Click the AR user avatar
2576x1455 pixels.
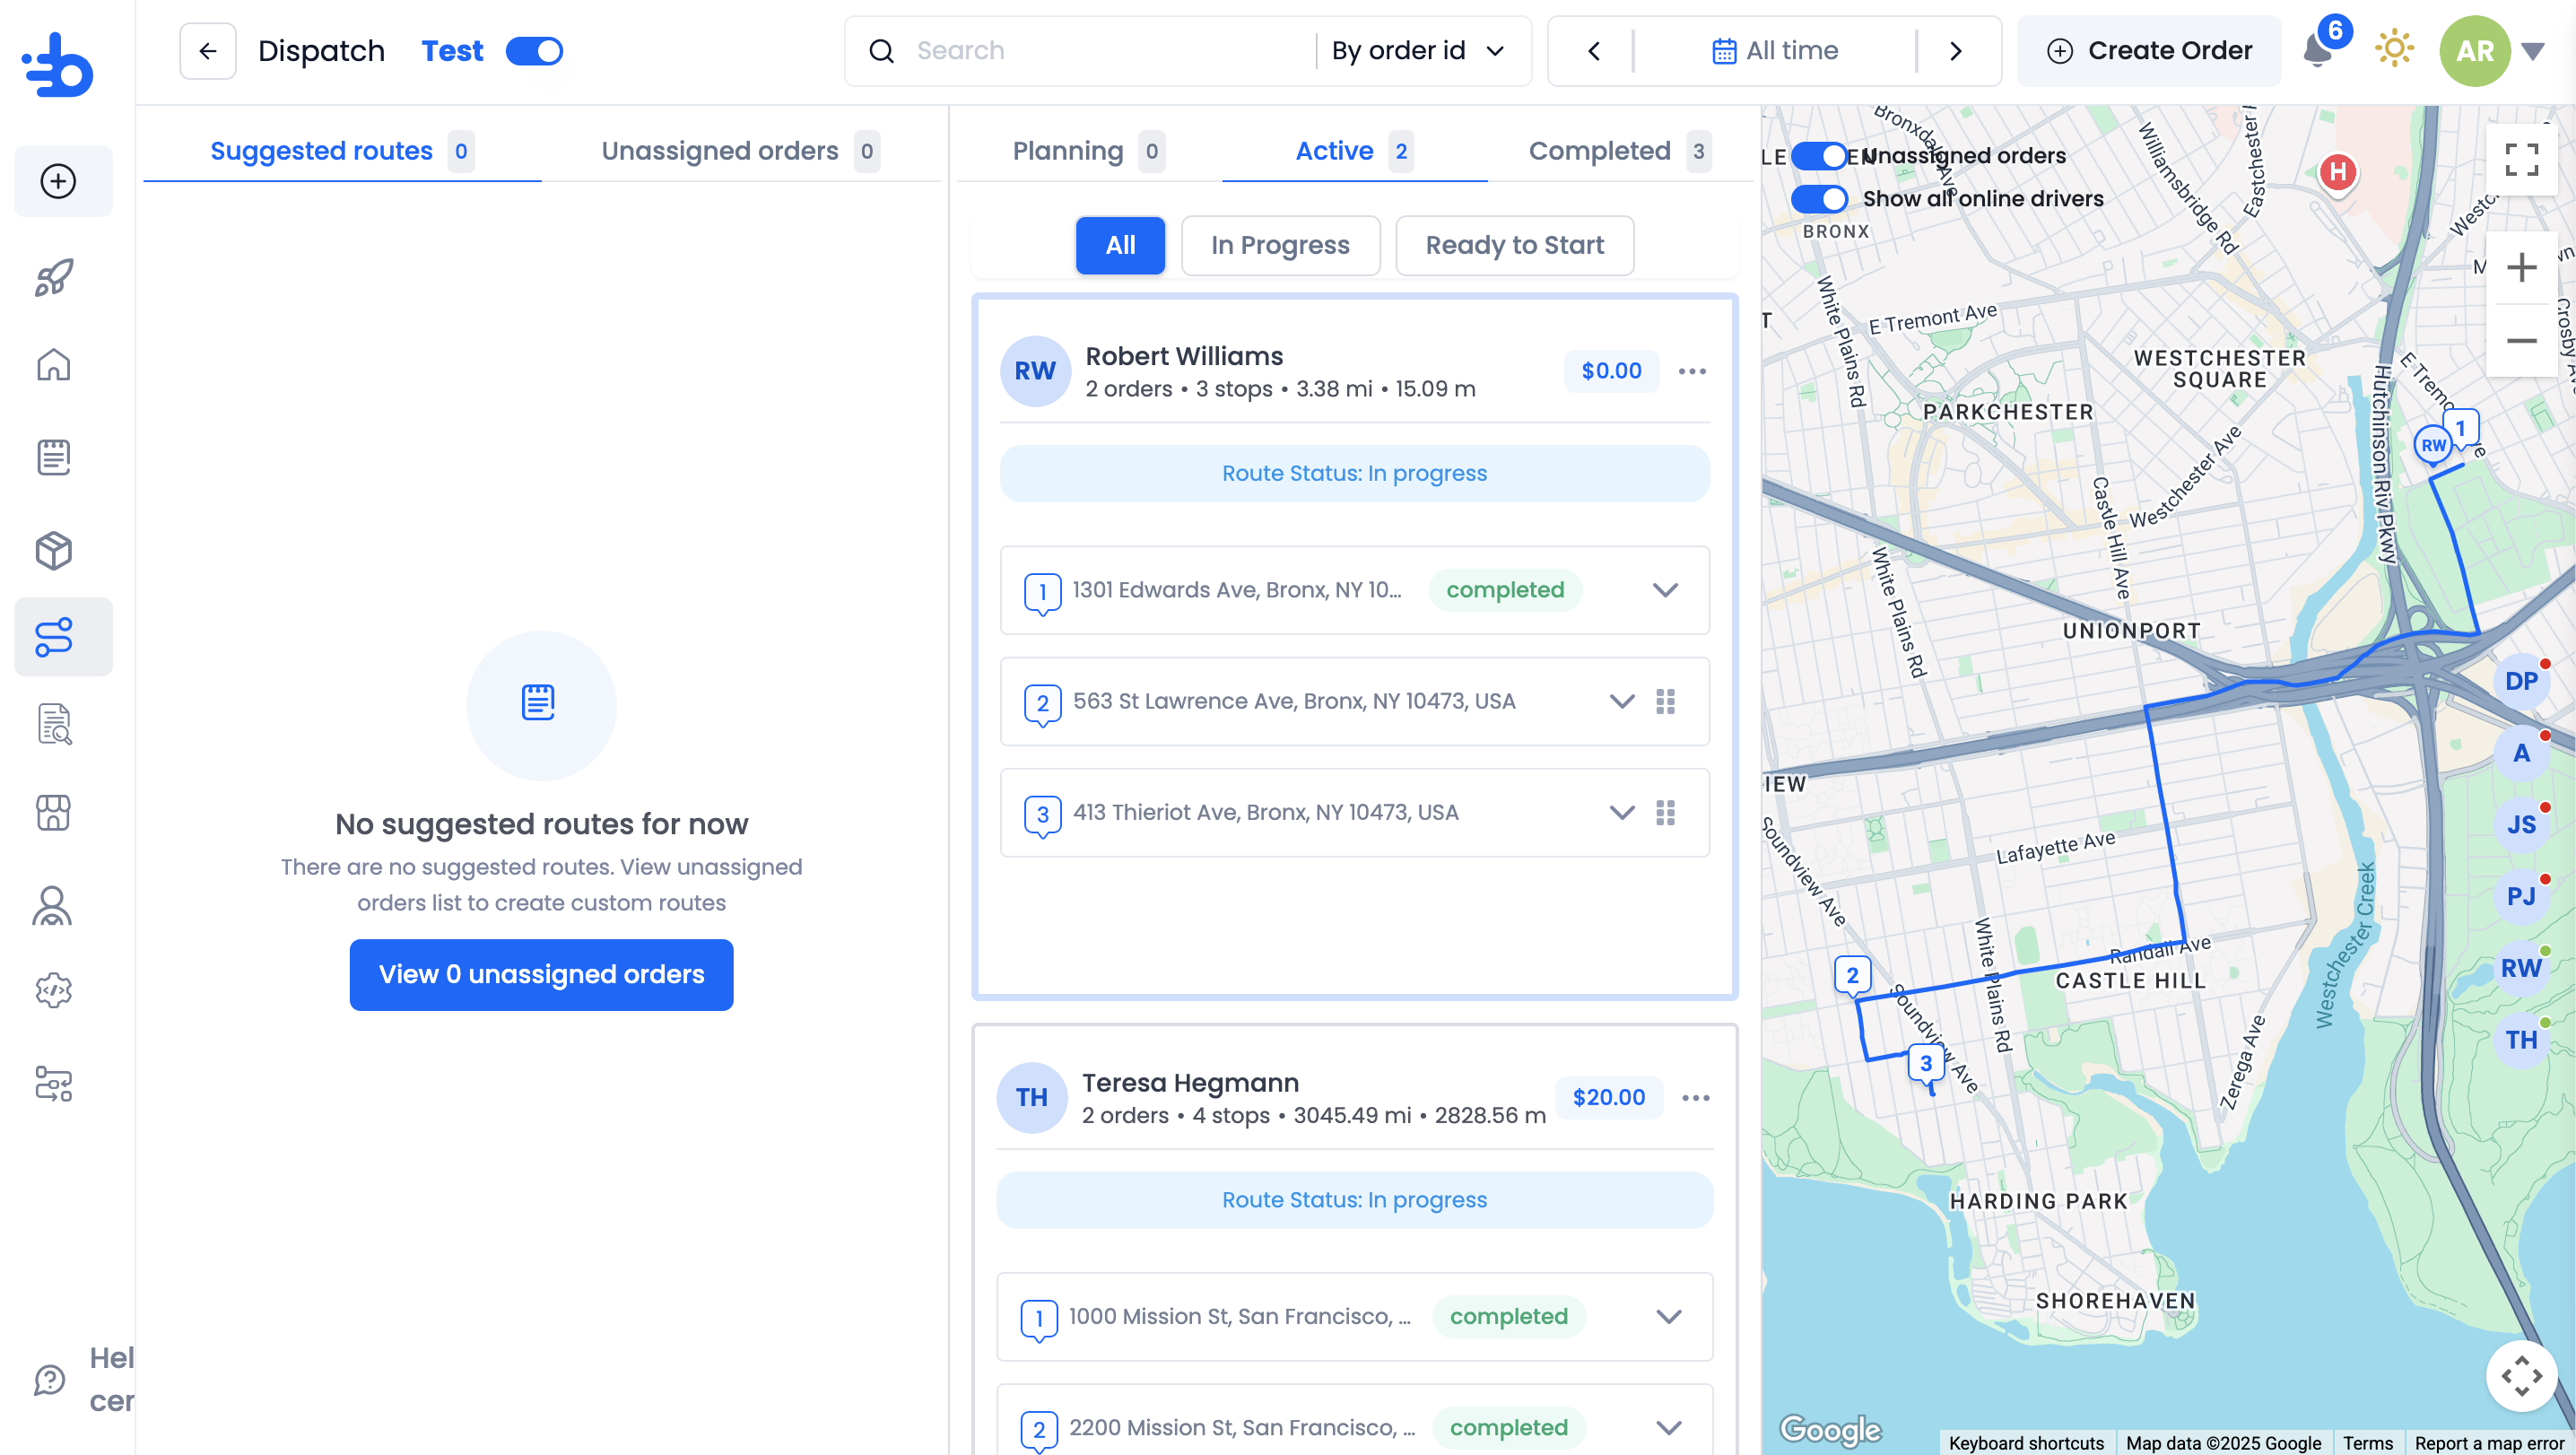click(x=2475, y=51)
